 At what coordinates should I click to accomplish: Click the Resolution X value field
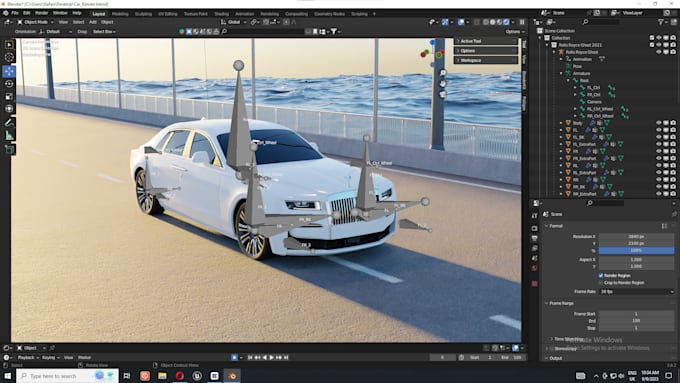click(636, 237)
